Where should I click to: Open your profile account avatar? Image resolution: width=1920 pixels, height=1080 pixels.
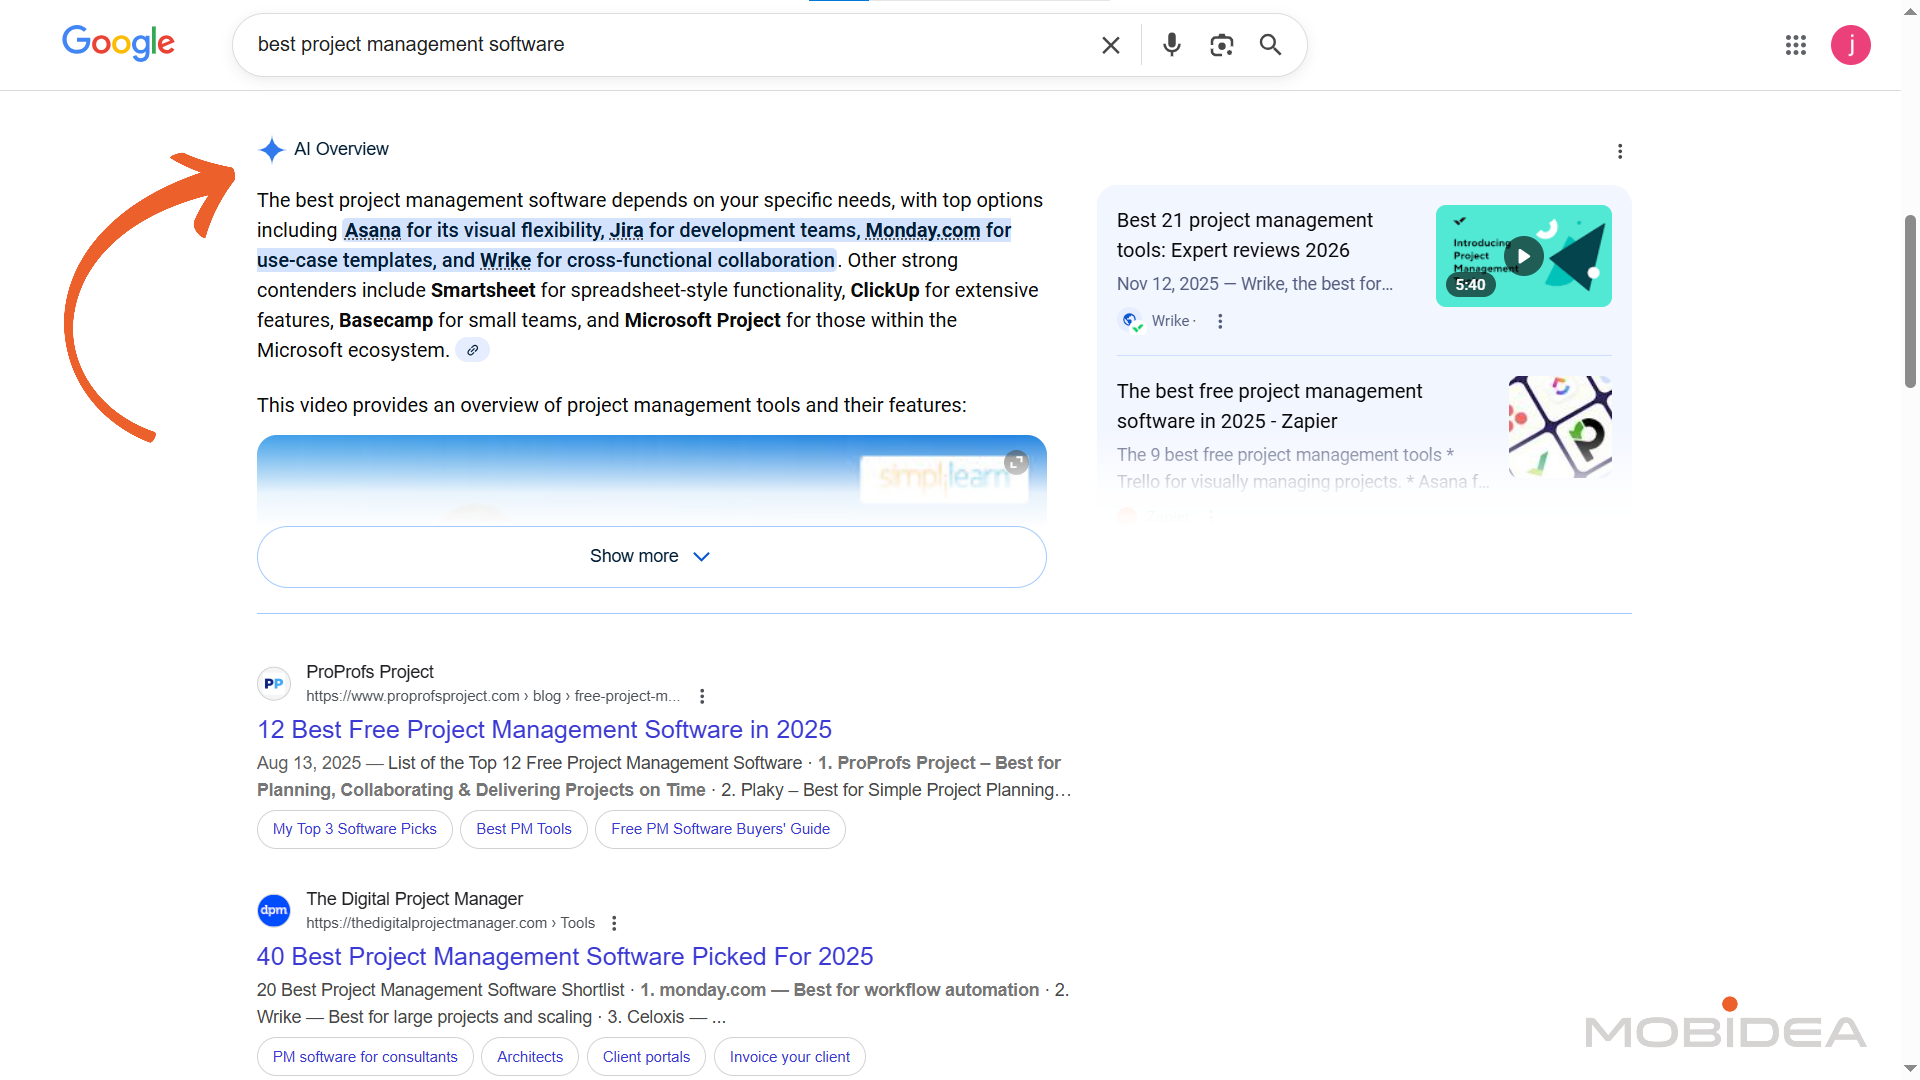pyautogui.click(x=1851, y=45)
